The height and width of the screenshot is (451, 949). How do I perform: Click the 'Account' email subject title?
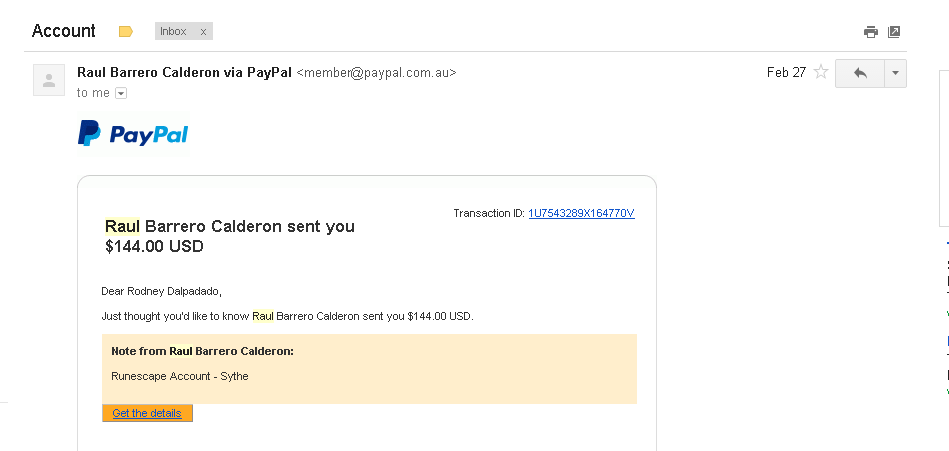[64, 31]
